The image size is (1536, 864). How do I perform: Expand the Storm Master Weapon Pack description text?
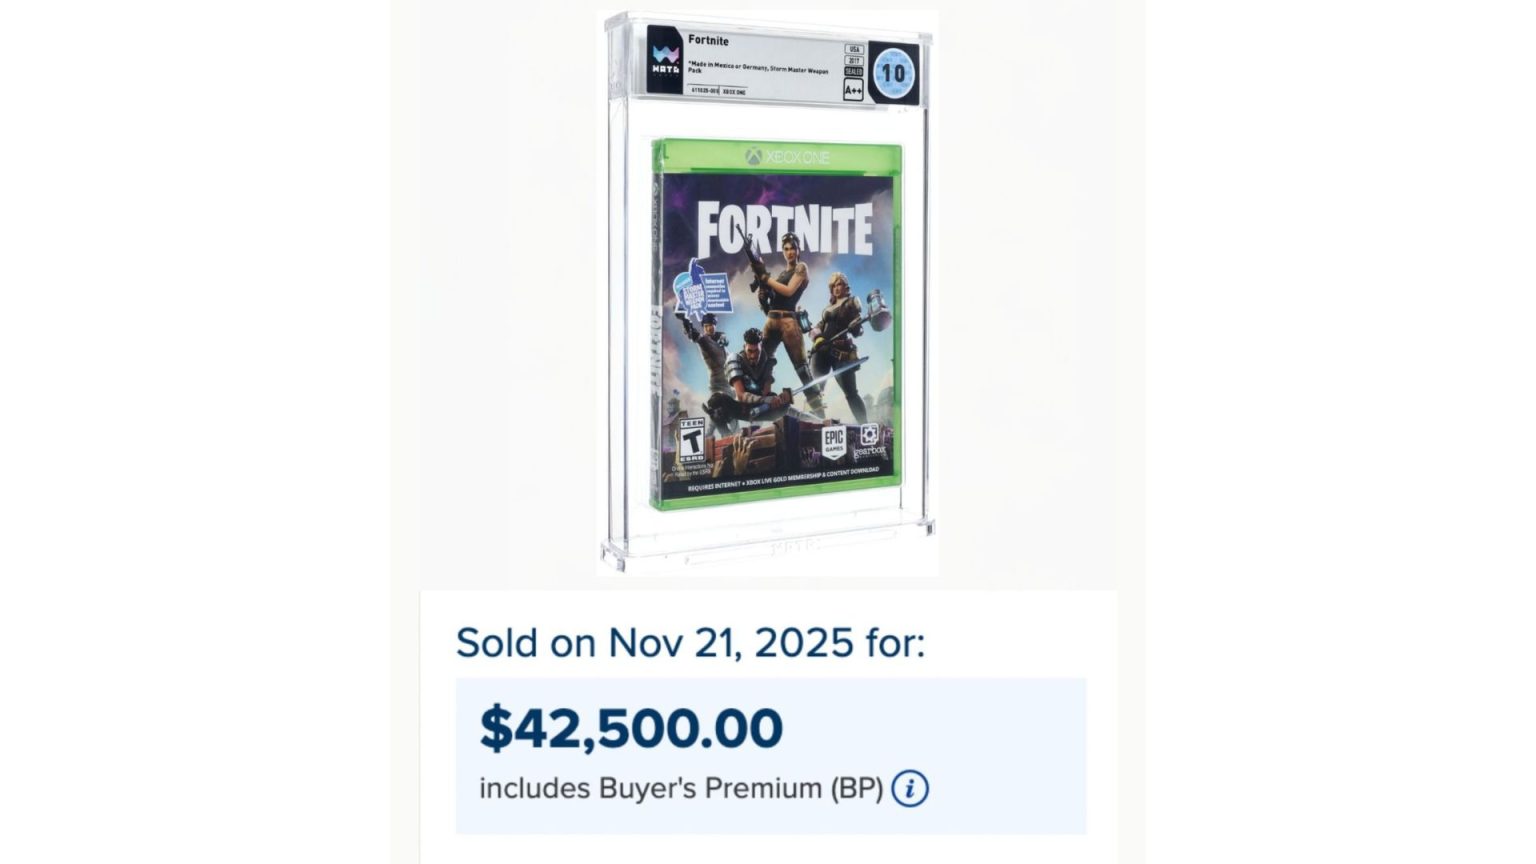760,68
